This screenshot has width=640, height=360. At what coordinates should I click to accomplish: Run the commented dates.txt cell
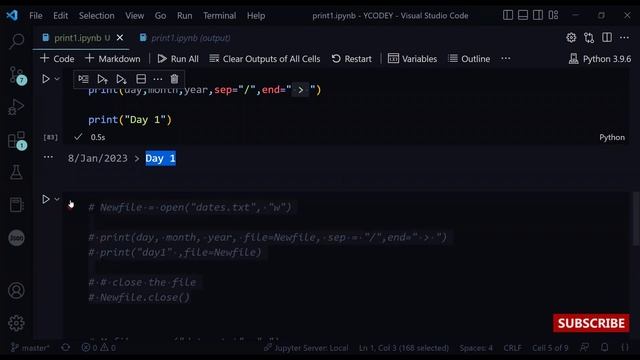46,199
